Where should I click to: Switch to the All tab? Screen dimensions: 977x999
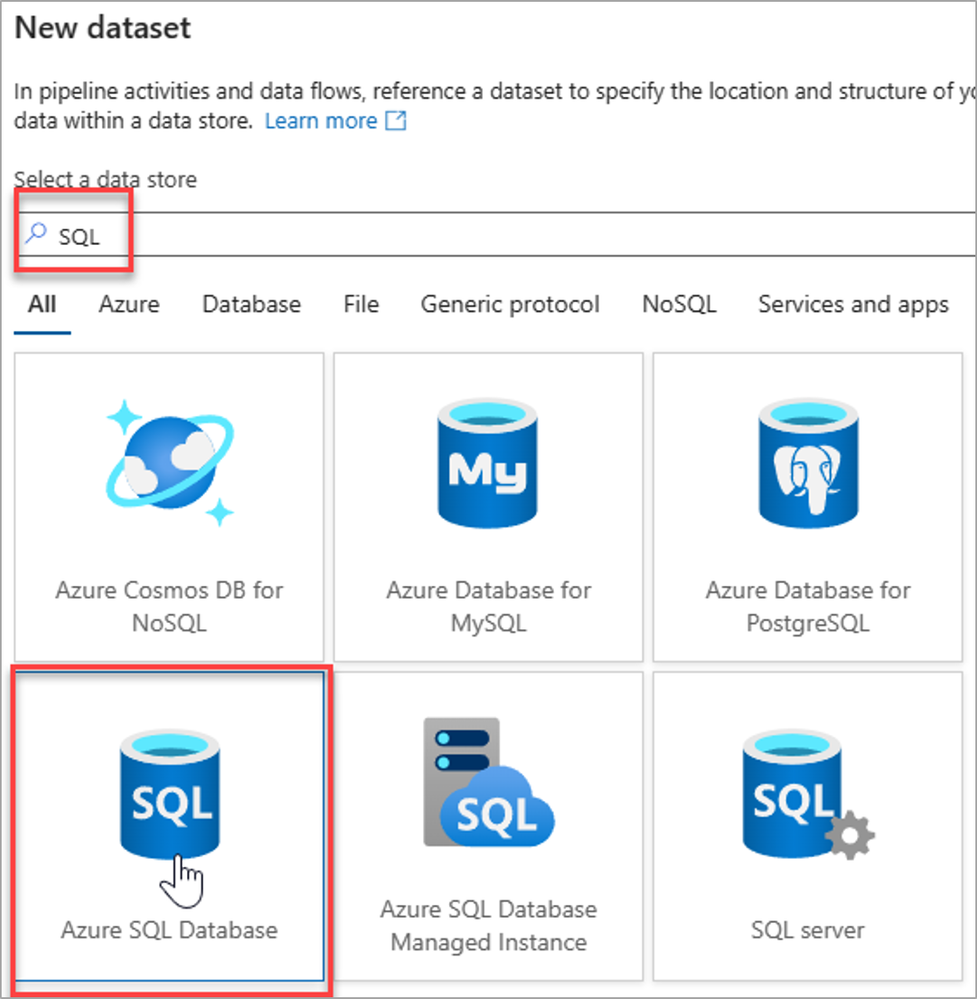42,304
